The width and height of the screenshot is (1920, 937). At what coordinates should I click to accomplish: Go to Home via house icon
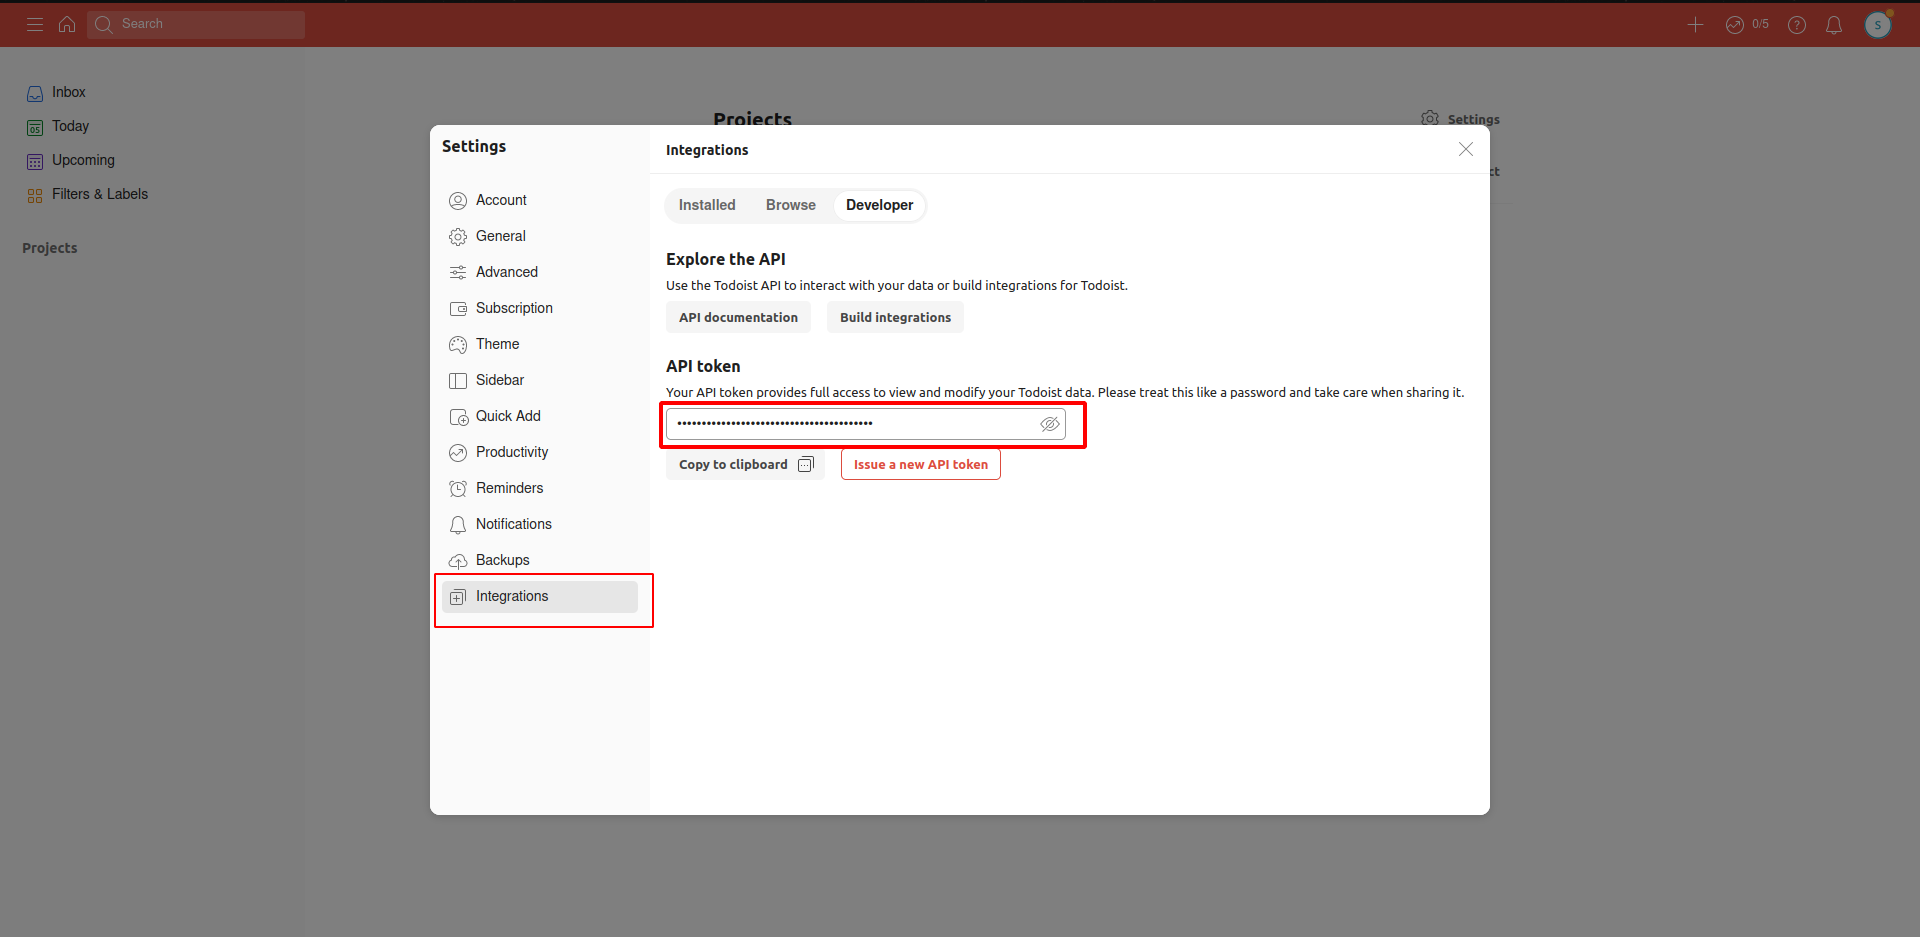pyautogui.click(x=67, y=24)
